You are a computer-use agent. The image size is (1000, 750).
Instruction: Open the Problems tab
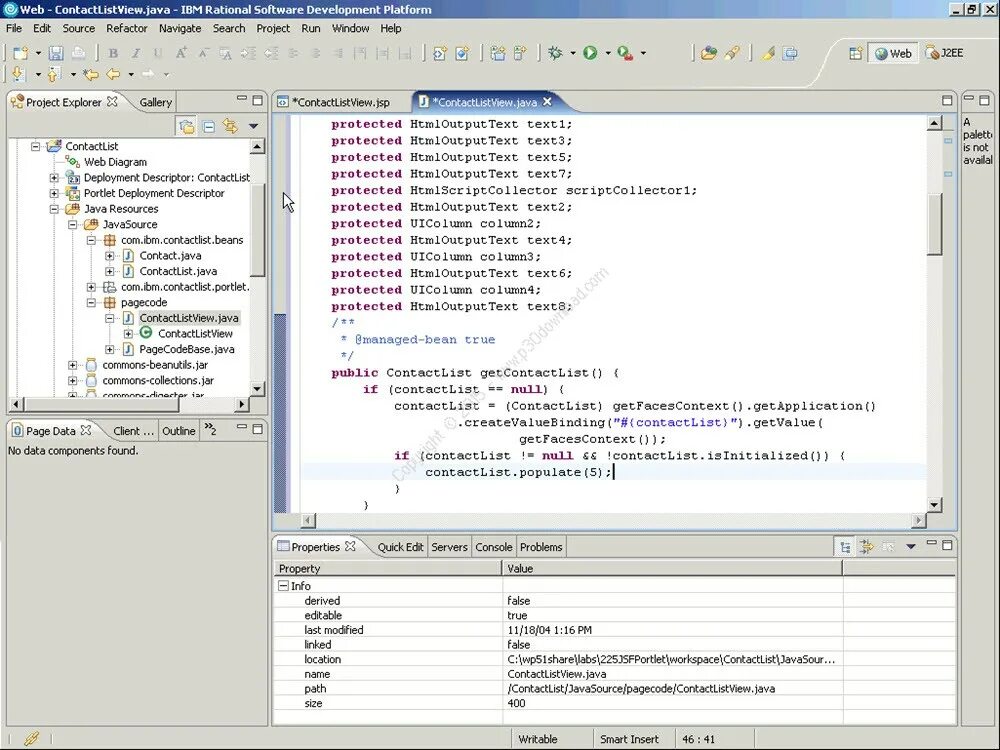pos(541,547)
